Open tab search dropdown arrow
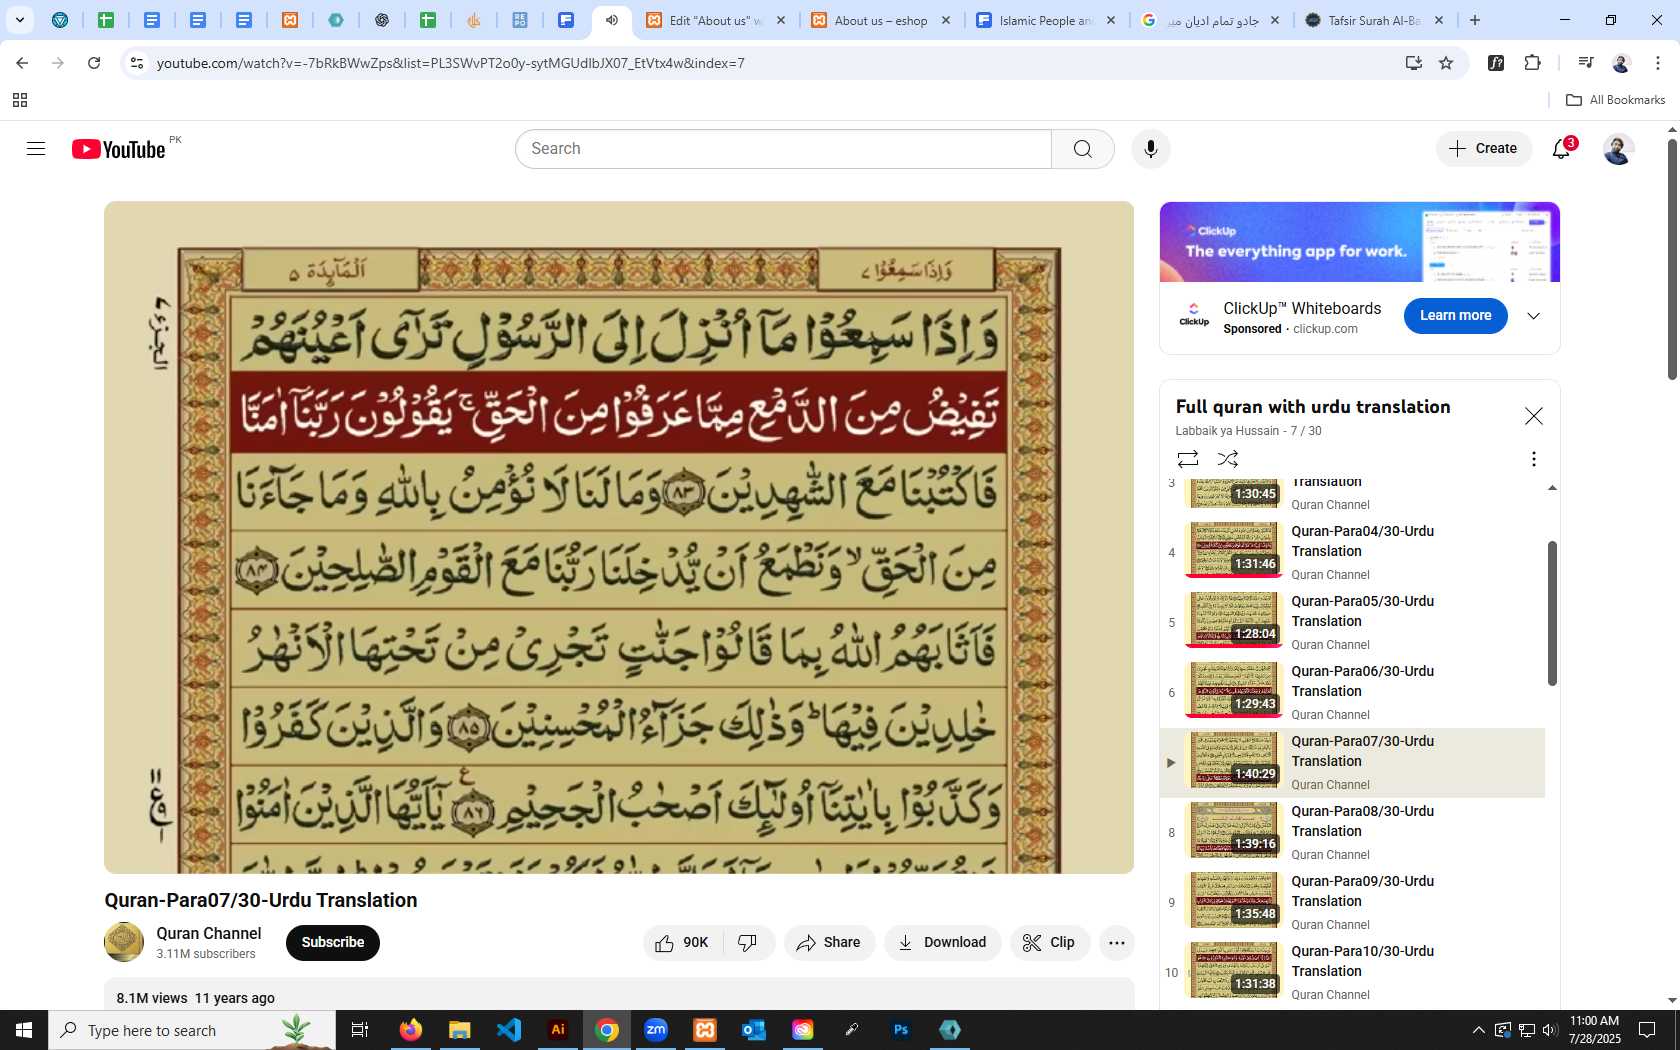1680x1050 pixels. coord(19,20)
